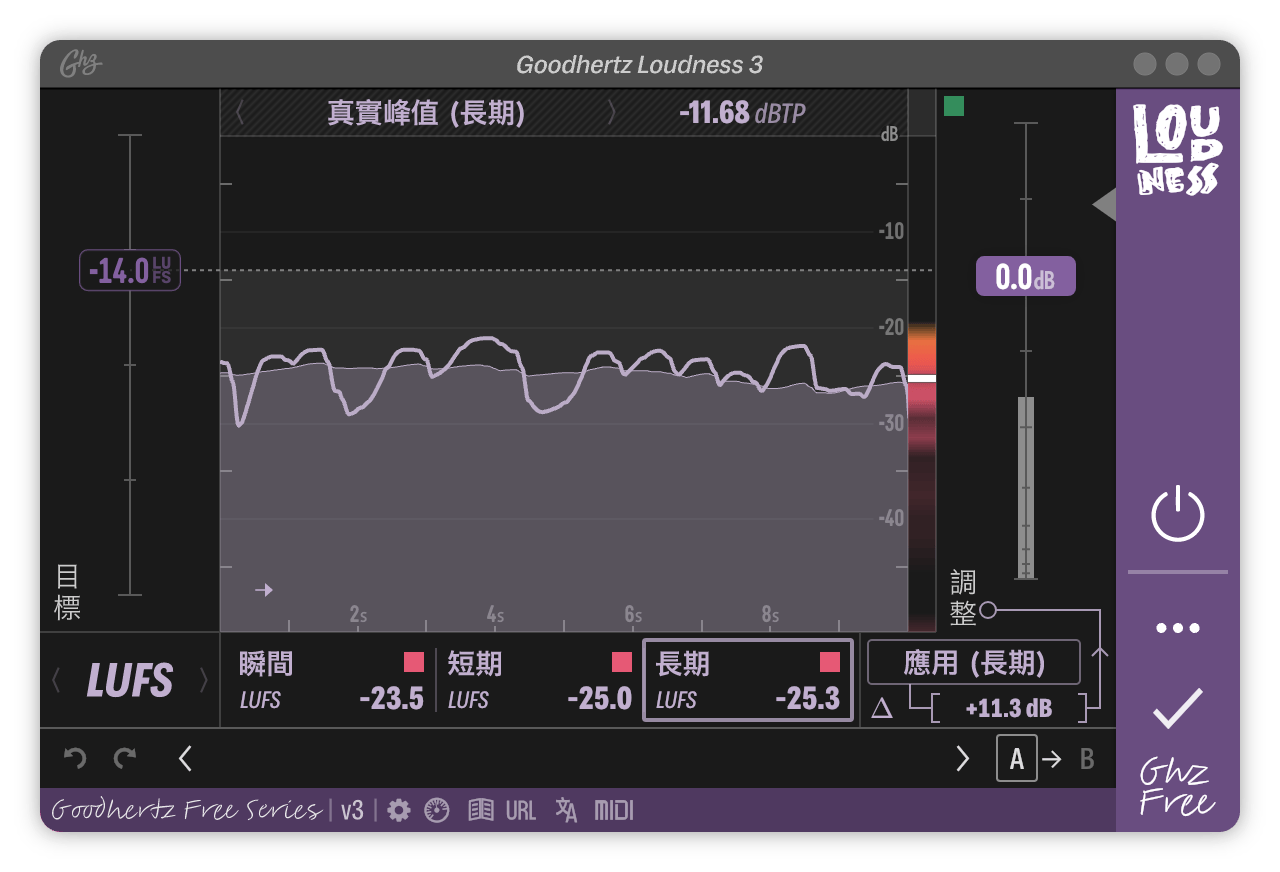Select the 長期 long-term LUFS readout
Image resolution: width=1280 pixels, height=872 pixels.
pyautogui.click(x=748, y=681)
